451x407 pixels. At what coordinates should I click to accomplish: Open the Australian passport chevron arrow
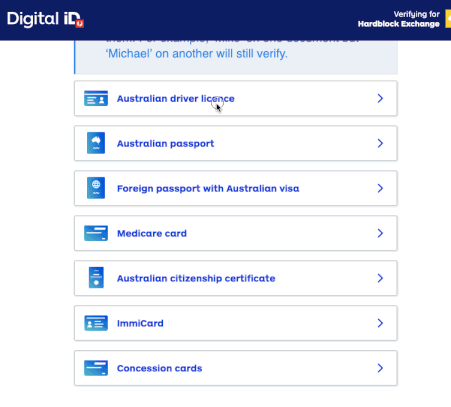[x=380, y=143]
